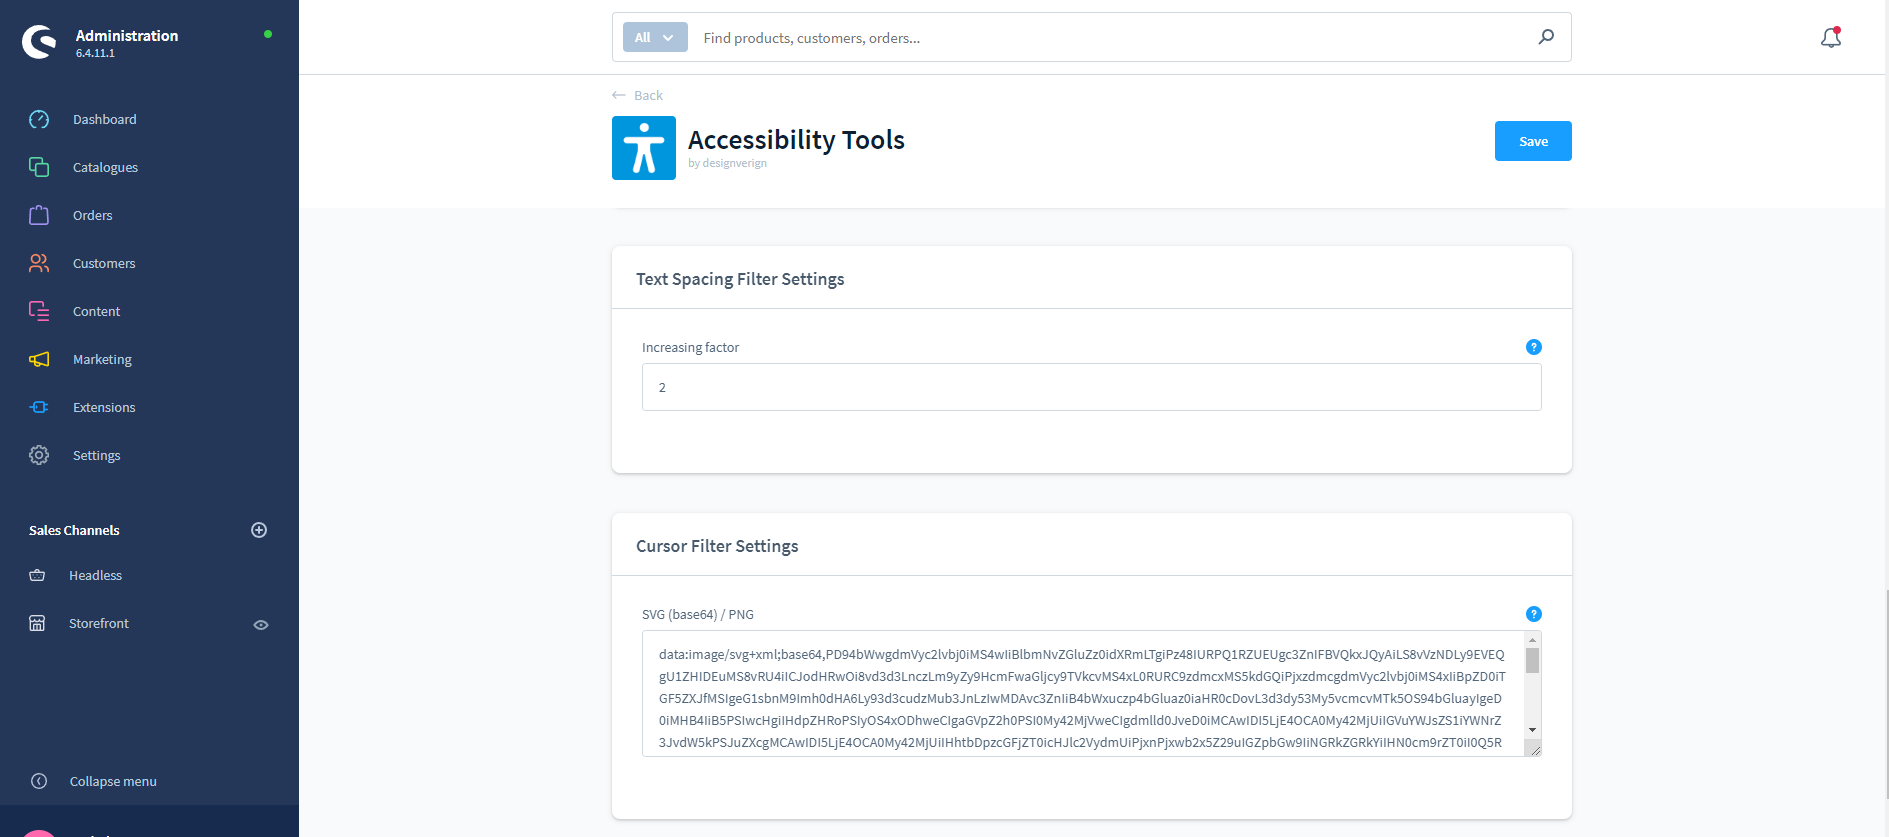
Task: Select the Catalogues menu item
Action: coord(105,167)
